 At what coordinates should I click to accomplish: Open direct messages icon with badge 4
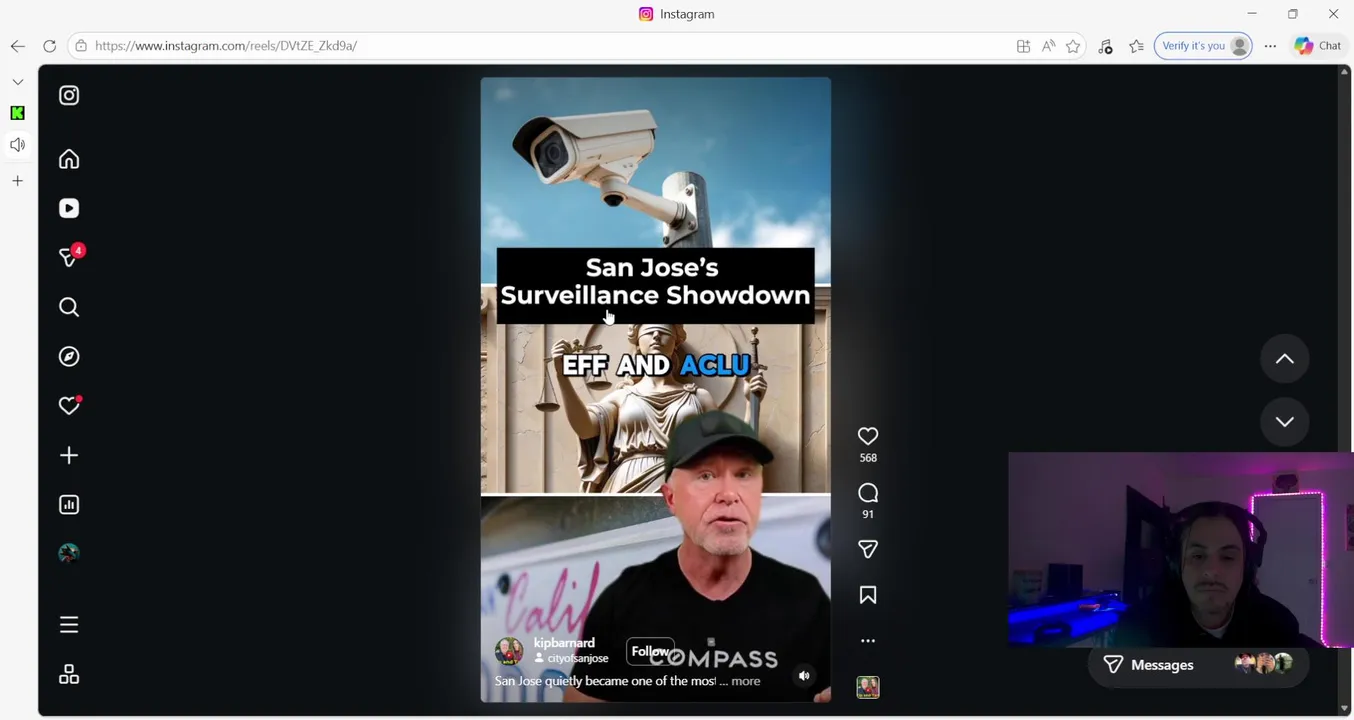click(69, 257)
